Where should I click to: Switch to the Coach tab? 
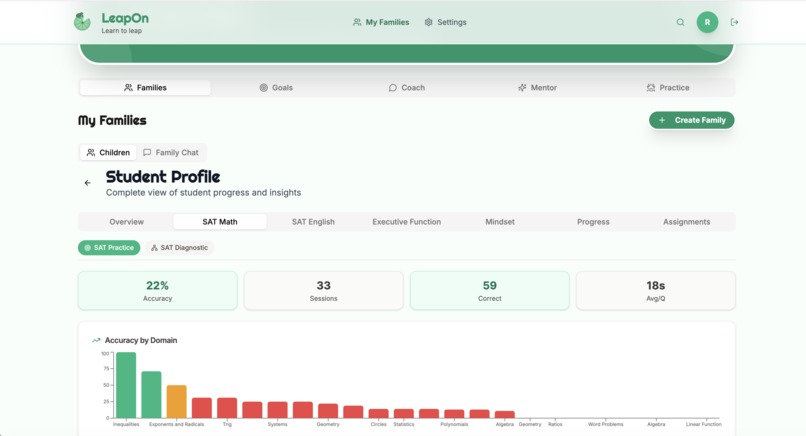click(407, 87)
